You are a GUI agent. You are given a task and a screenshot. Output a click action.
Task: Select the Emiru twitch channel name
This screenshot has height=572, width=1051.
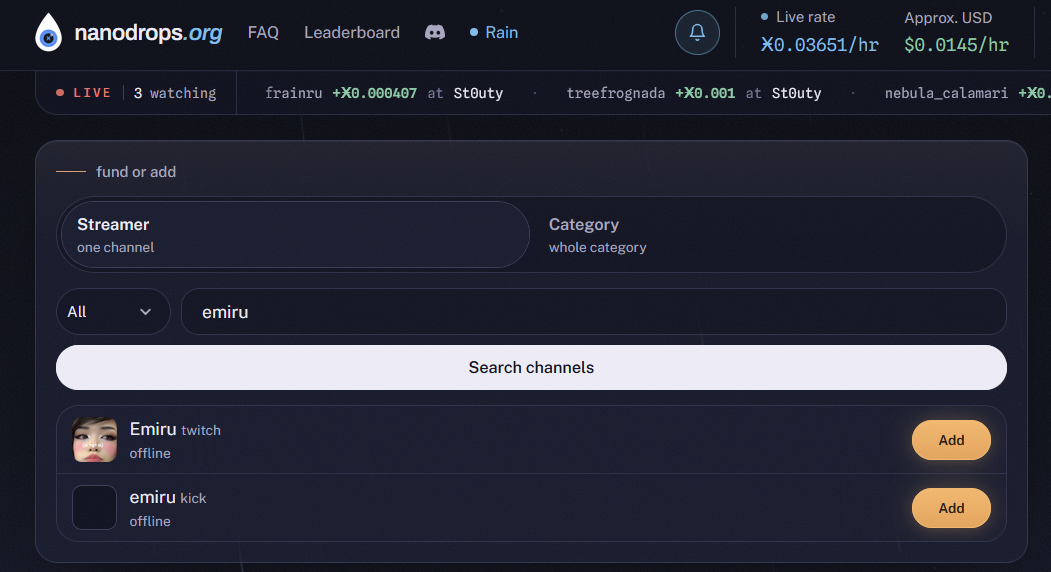tap(153, 429)
